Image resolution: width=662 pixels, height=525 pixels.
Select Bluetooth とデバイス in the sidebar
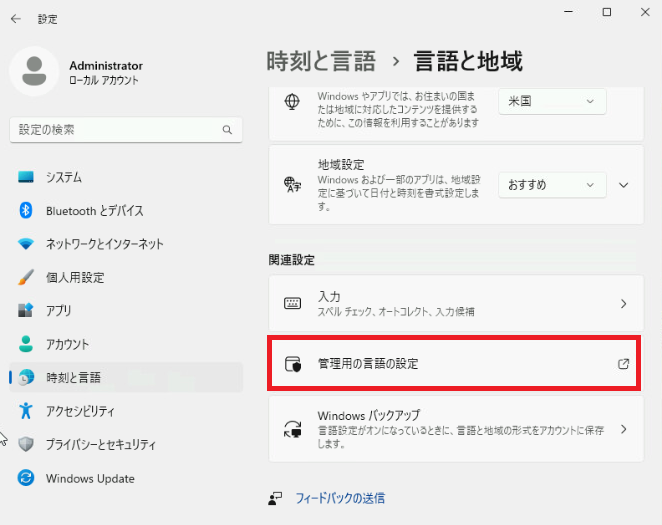click(126, 210)
